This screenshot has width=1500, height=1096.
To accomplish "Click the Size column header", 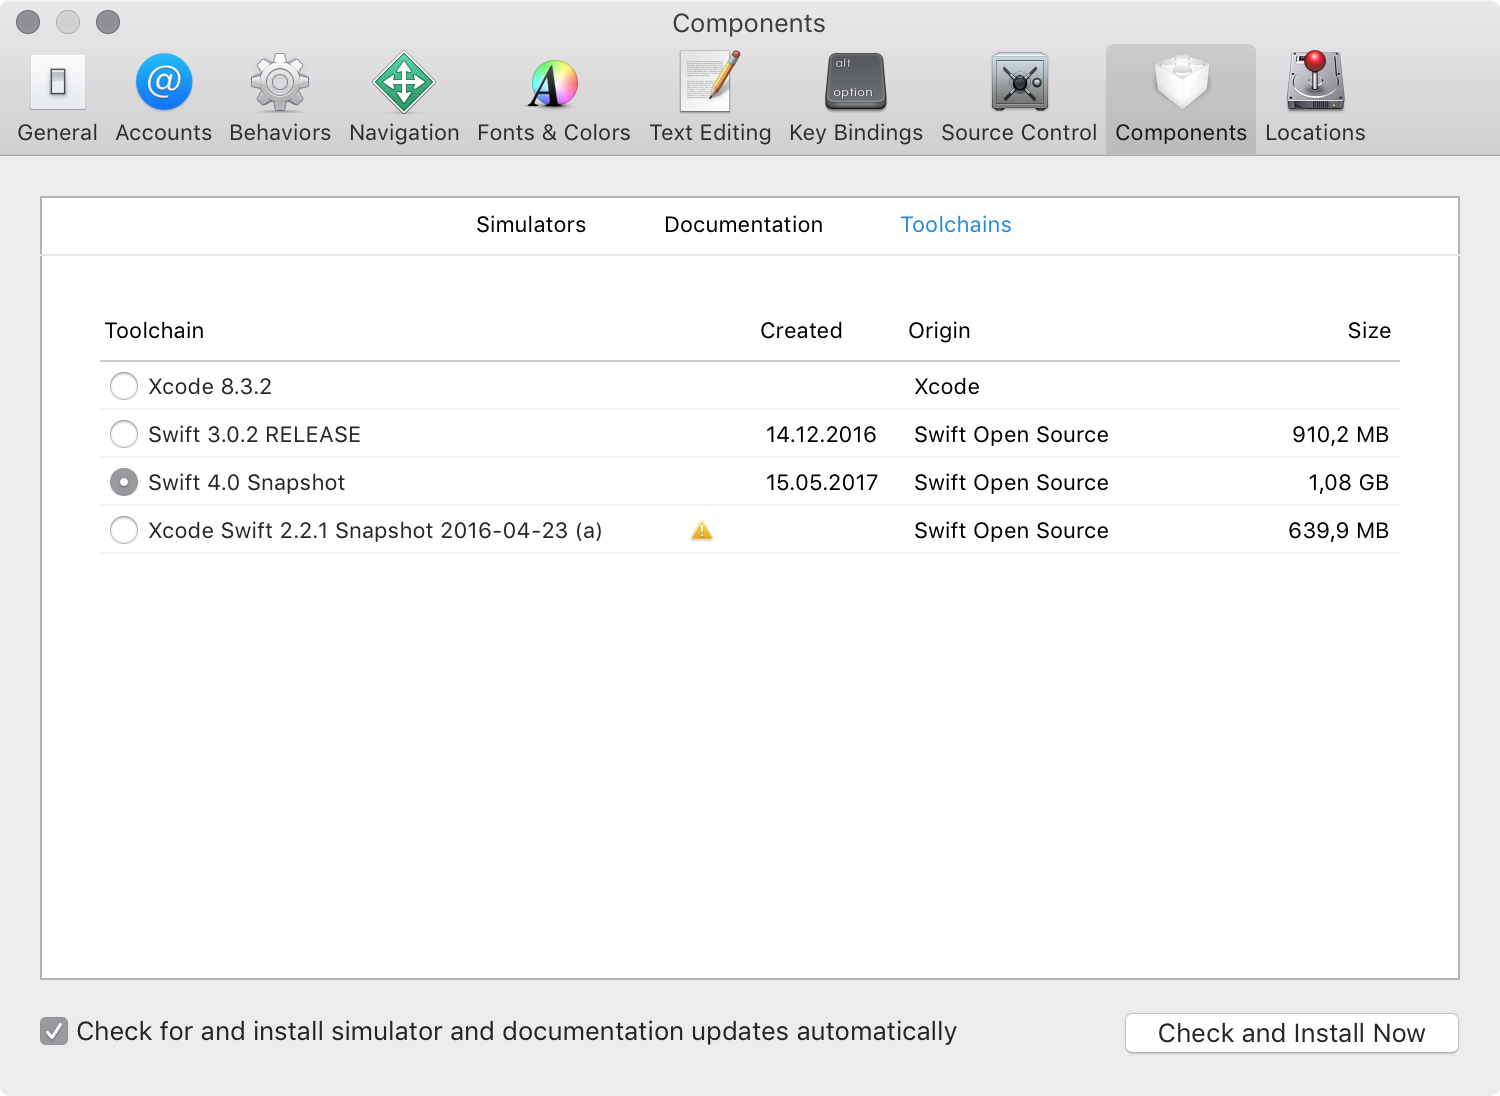I will tap(1368, 331).
